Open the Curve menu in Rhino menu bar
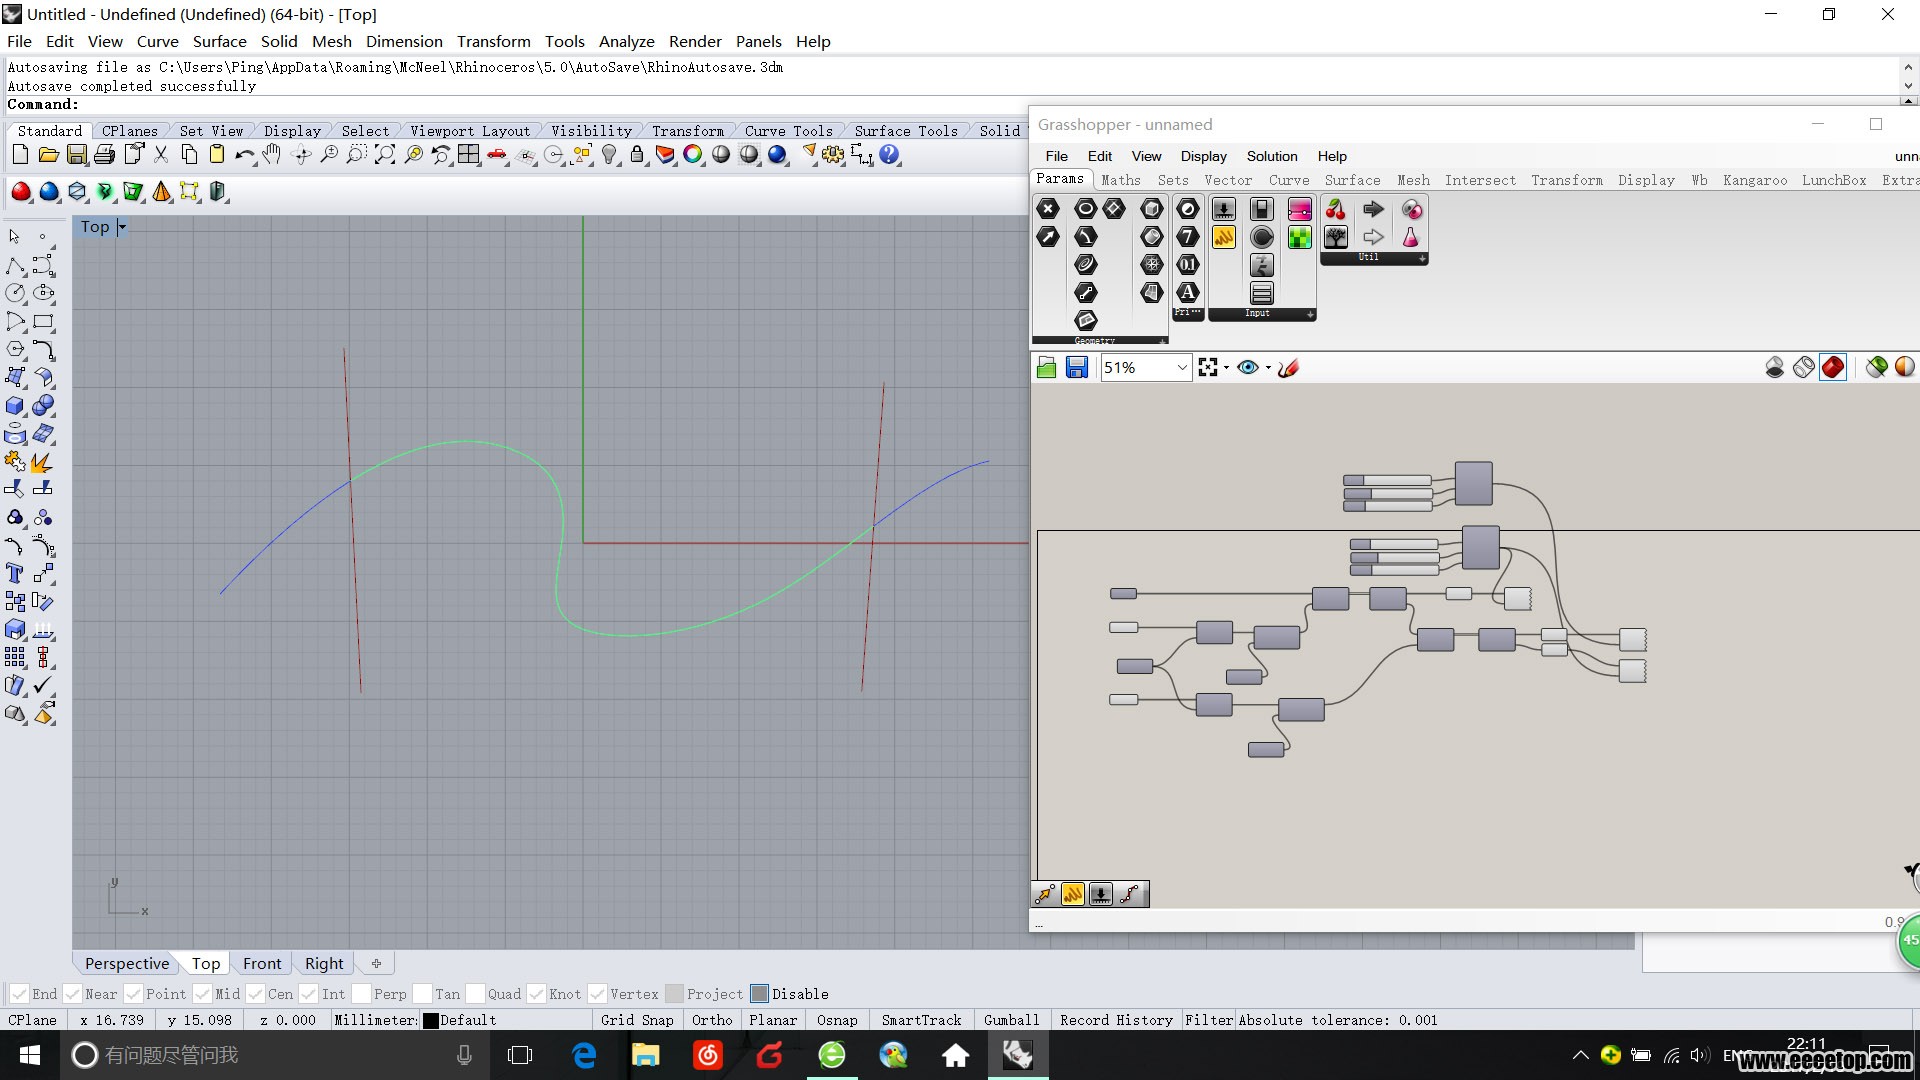The width and height of the screenshot is (1920, 1080). [x=157, y=41]
